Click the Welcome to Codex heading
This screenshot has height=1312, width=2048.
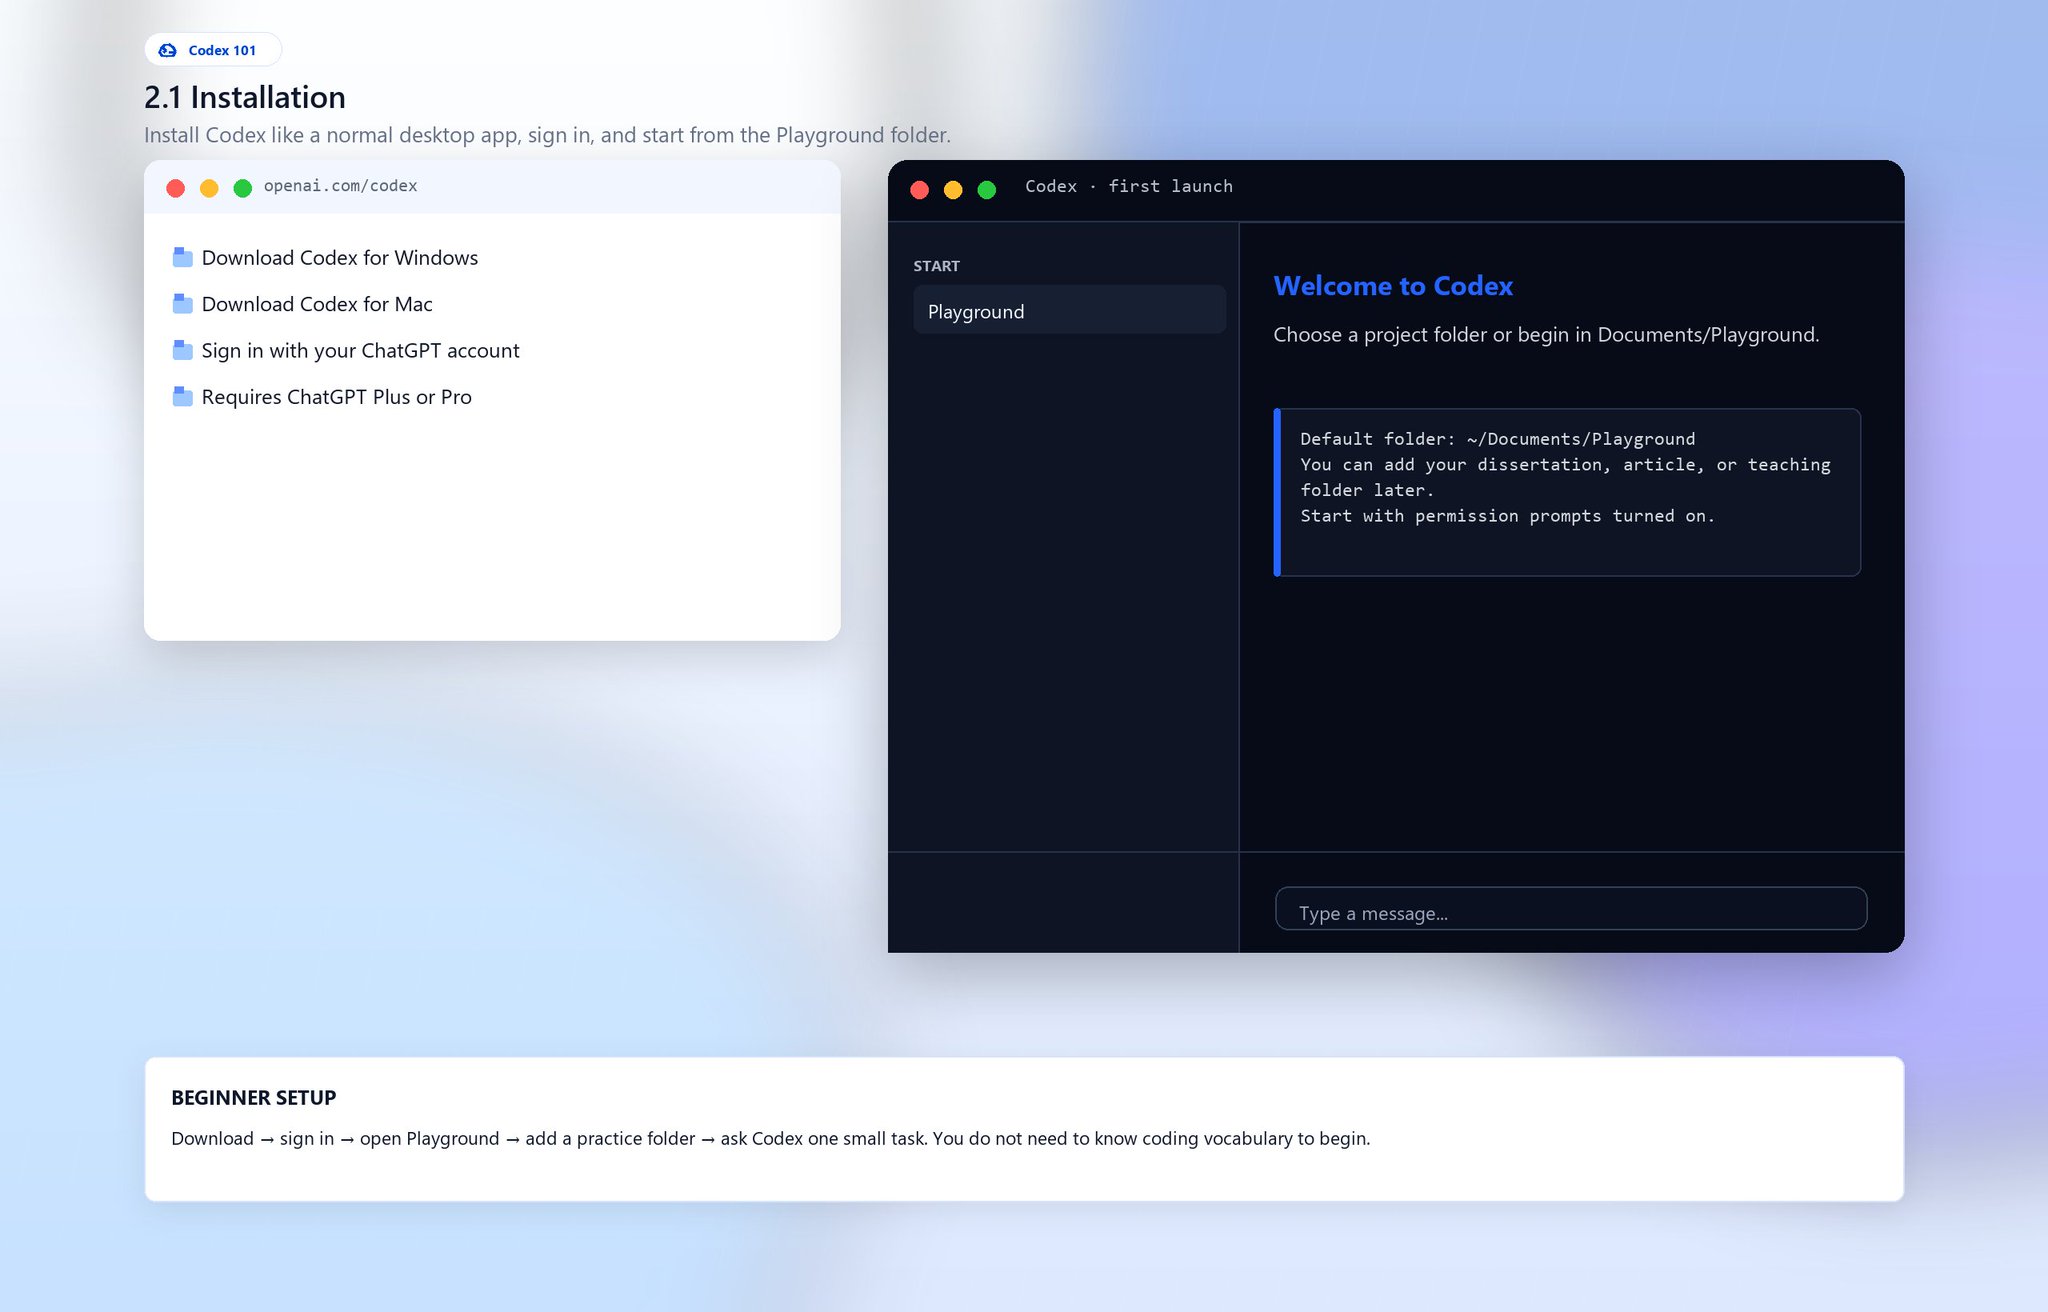(x=1393, y=286)
